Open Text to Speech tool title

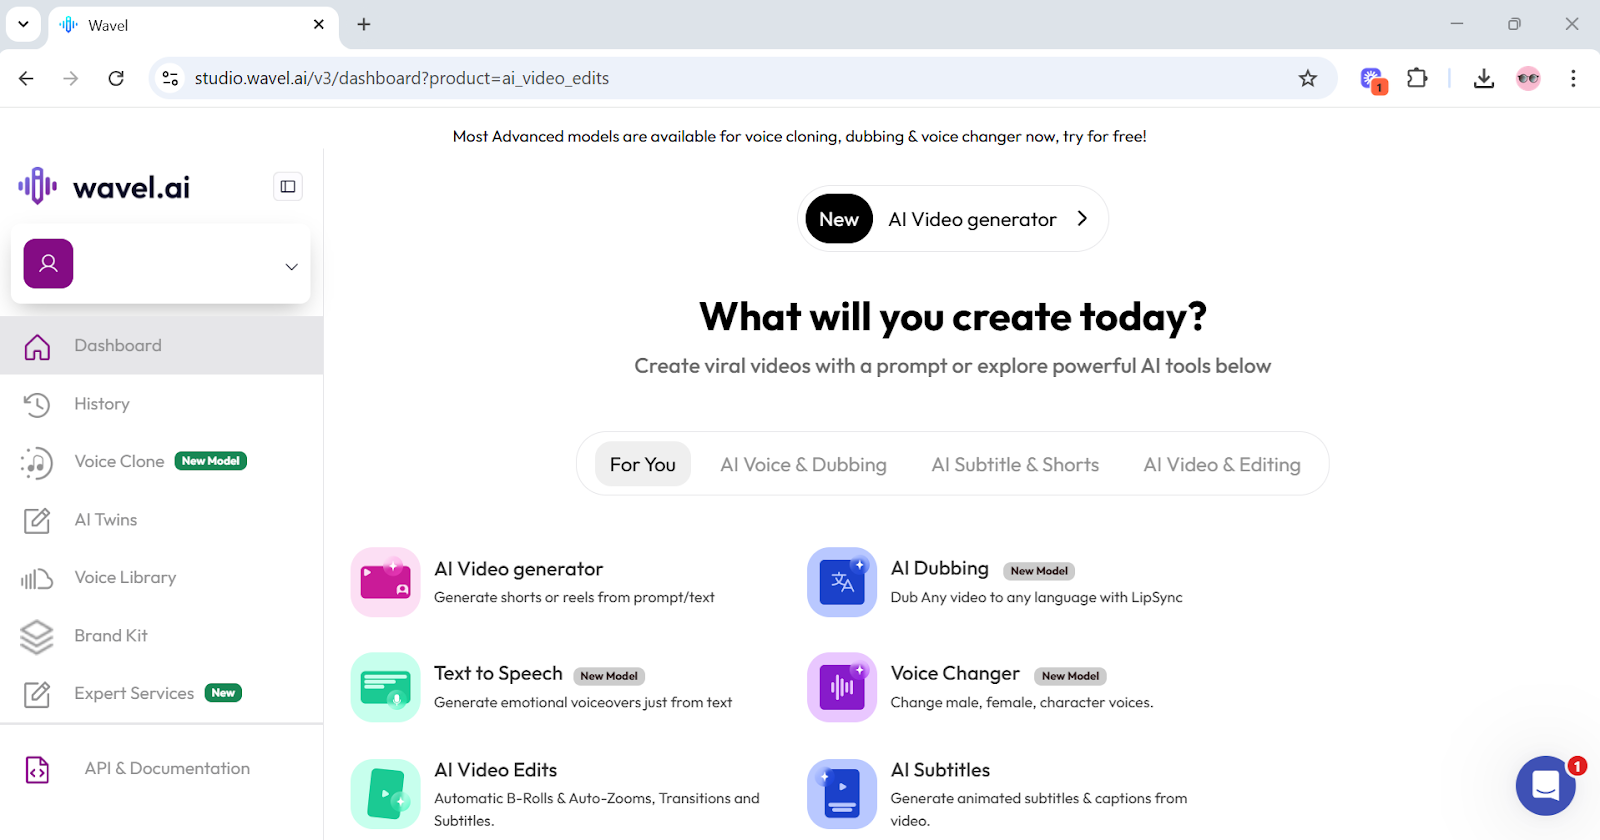tap(498, 674)
